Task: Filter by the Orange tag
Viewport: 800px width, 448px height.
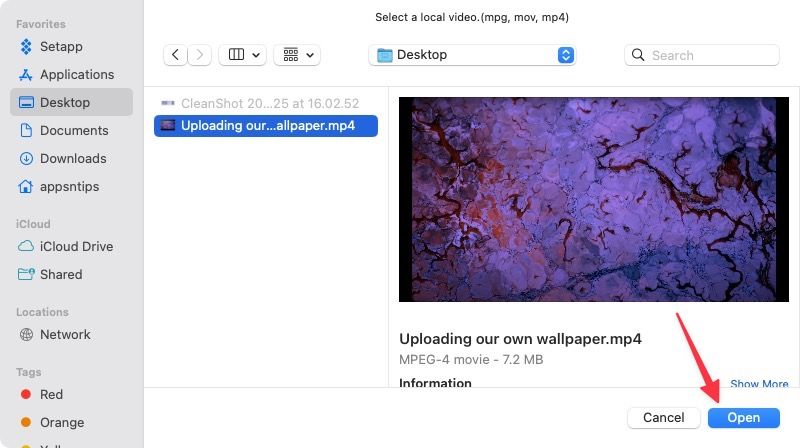Action: click(x=71, y=422)
